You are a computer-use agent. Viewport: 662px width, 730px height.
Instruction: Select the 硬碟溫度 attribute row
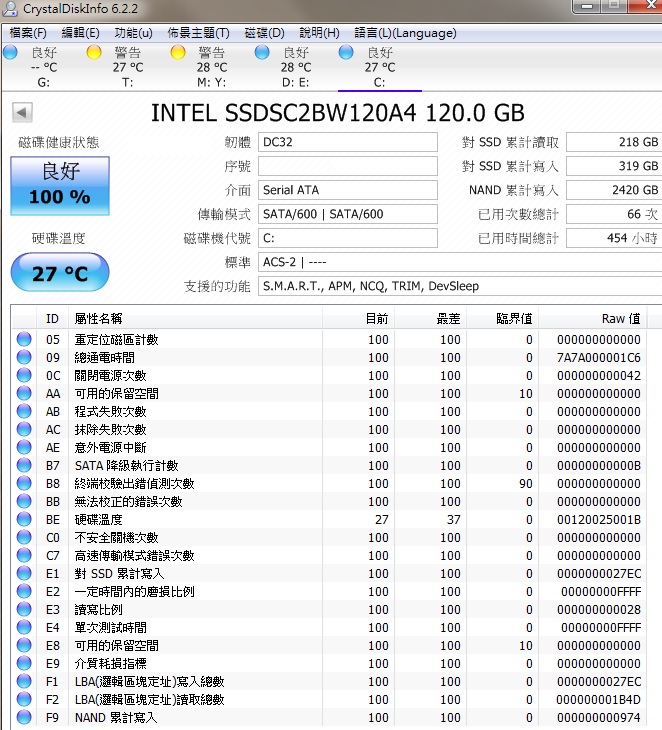pyautogui.click(x=329, y=520)
